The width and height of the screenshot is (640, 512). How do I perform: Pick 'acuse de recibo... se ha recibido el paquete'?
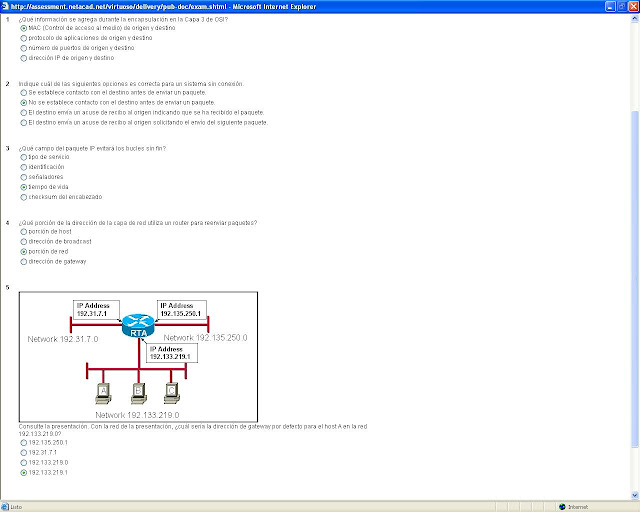[x=24, y=113]
